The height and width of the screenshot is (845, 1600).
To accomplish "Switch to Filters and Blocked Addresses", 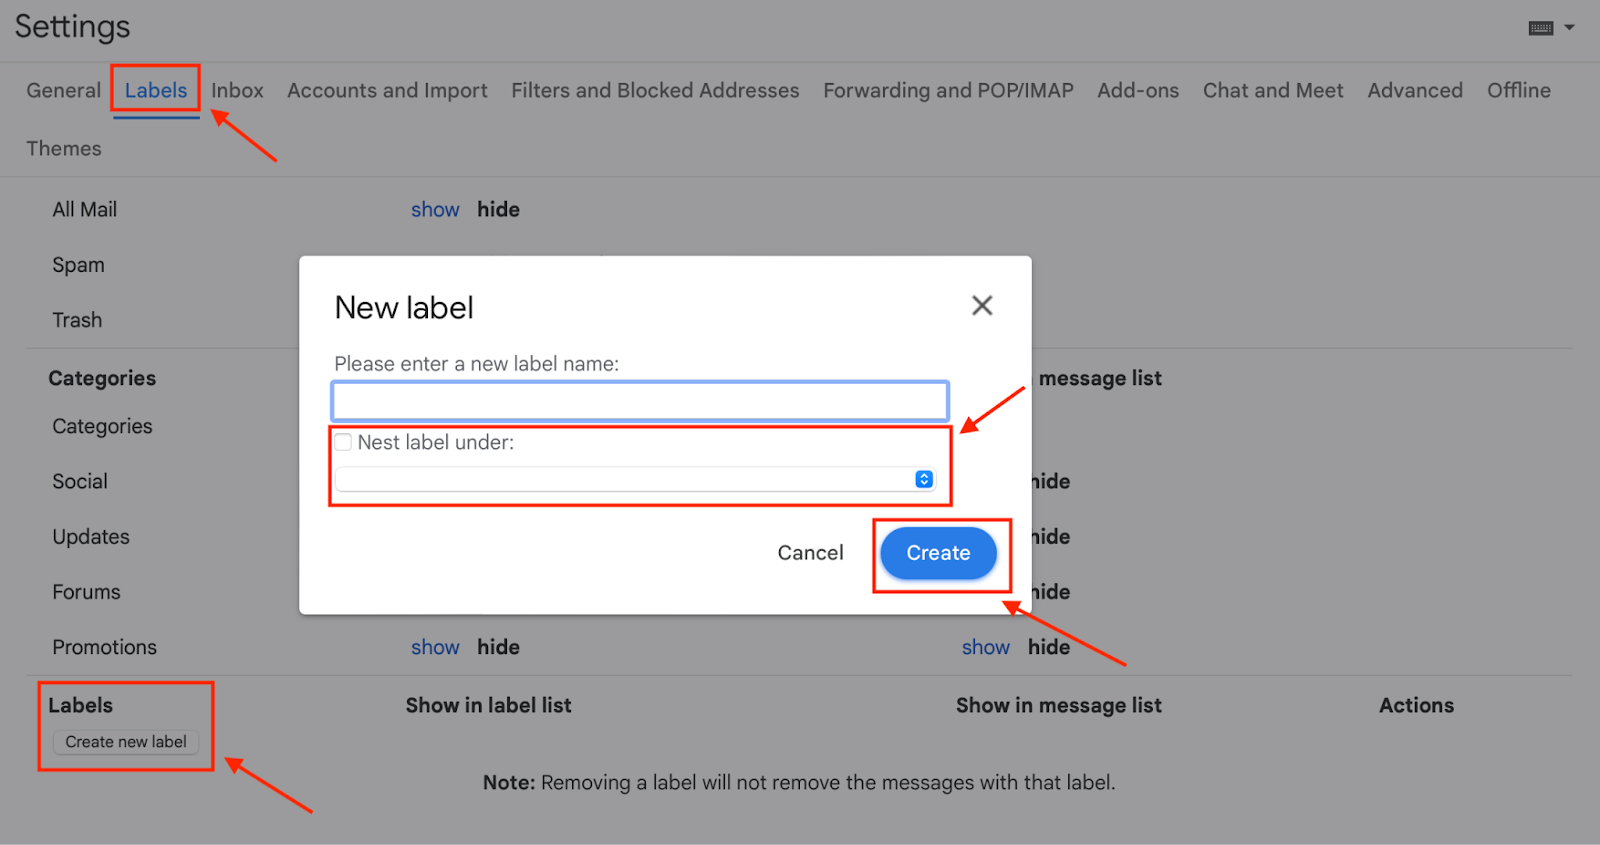I will pyautogui.click(x=654, y=90).
